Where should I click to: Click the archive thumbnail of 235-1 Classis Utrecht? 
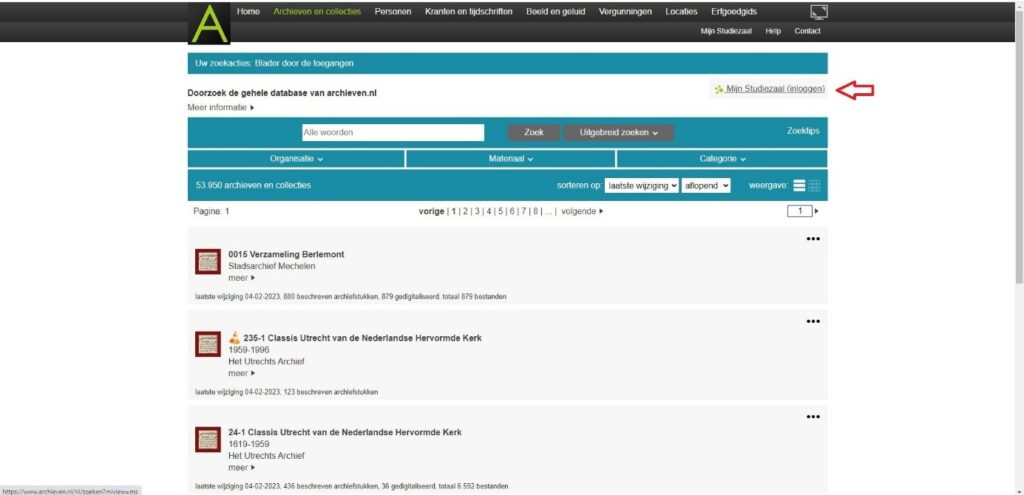[x=208, y=343]
